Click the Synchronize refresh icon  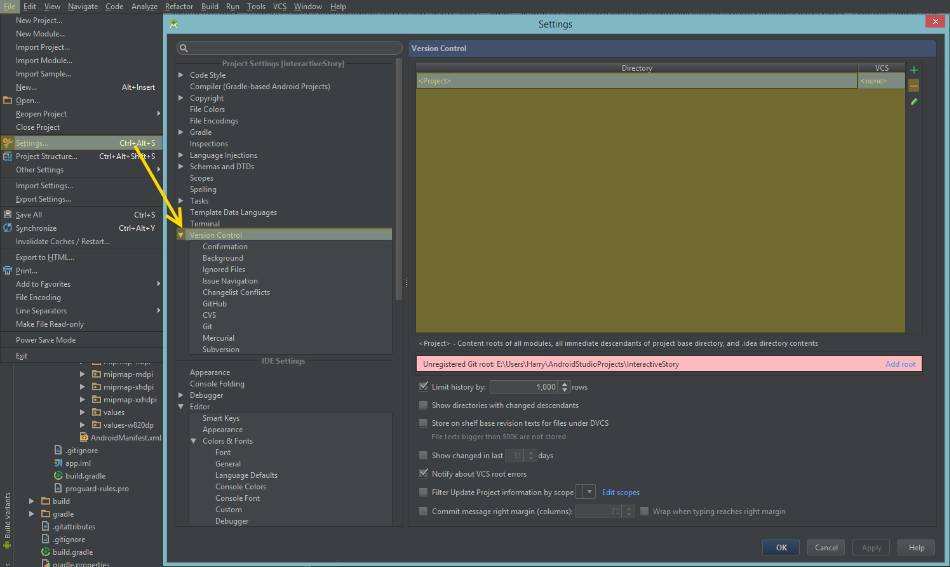[x=8, y=228]
